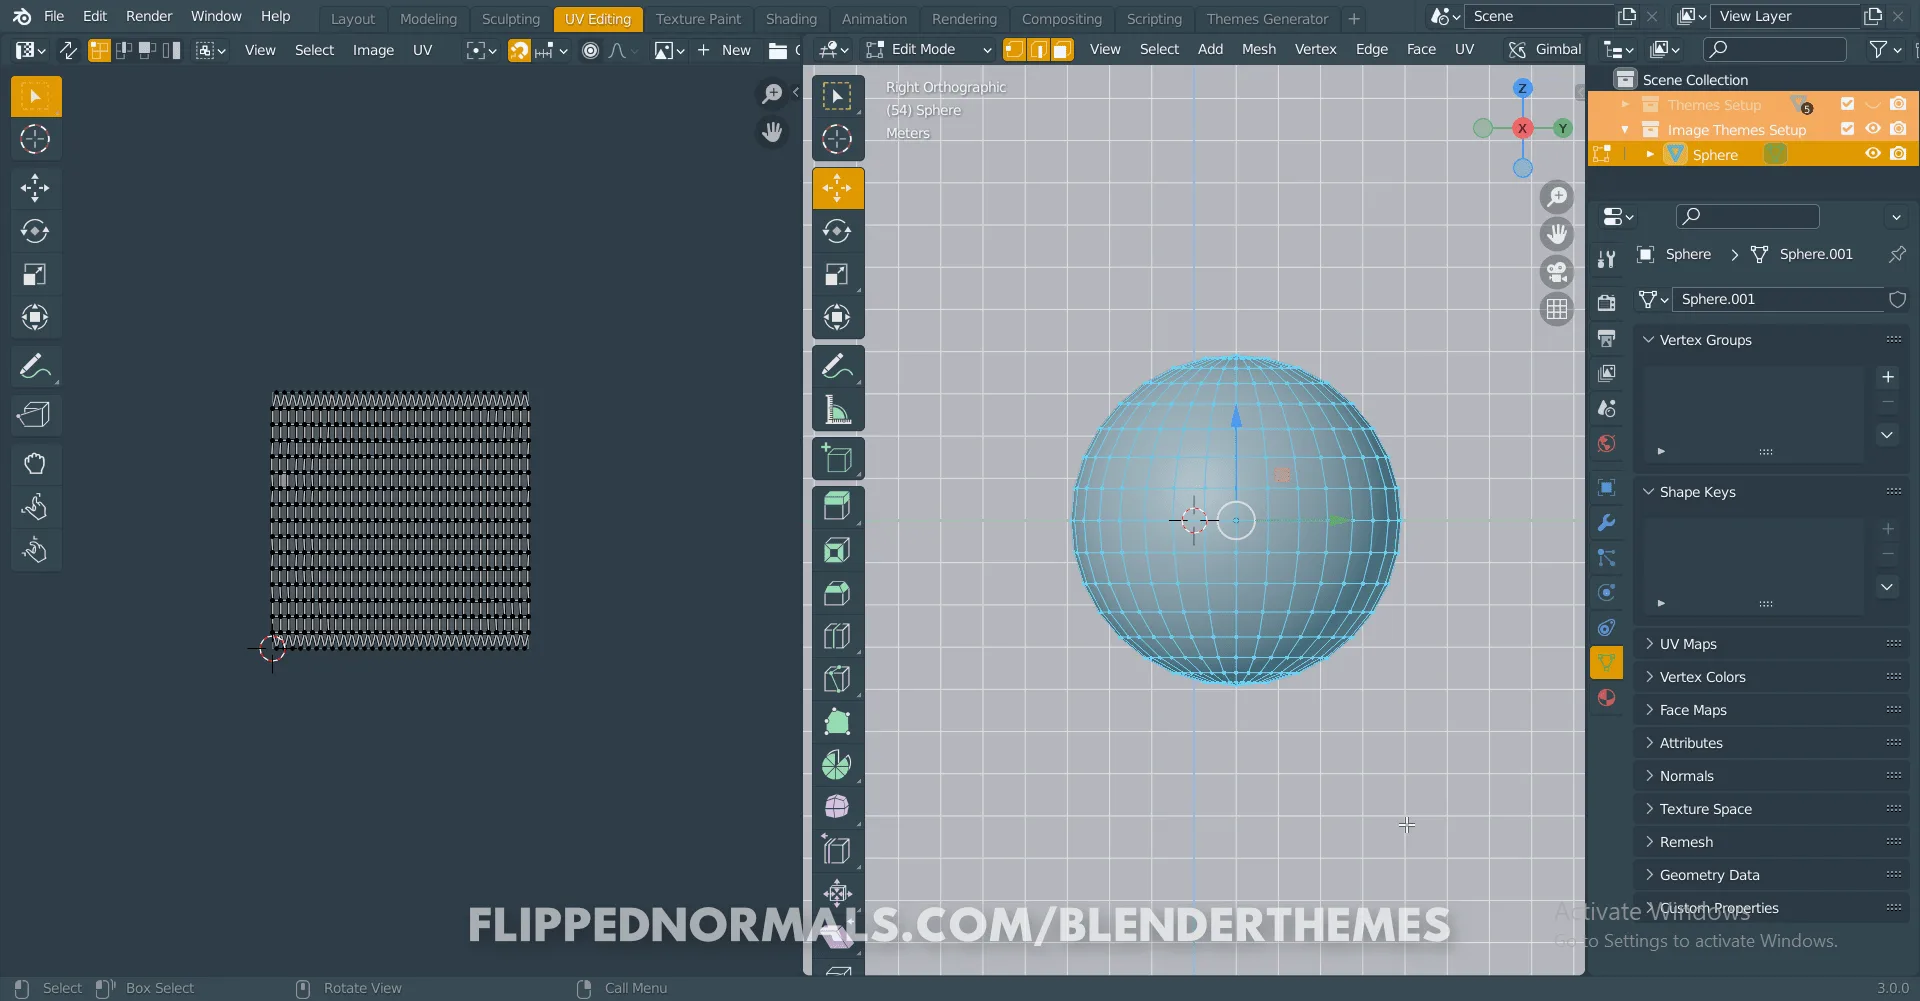Viewport: 1920px width, 1001px height.
Task: Open the Material properties tab
Action: pos(1606,698)
